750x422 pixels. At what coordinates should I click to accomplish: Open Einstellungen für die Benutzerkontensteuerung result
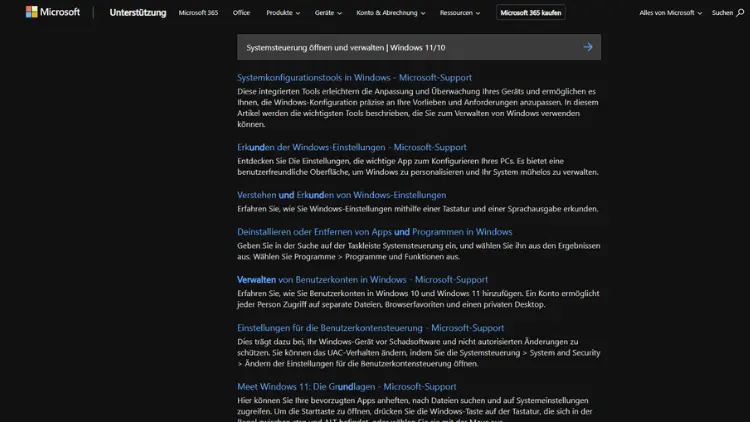370,328
